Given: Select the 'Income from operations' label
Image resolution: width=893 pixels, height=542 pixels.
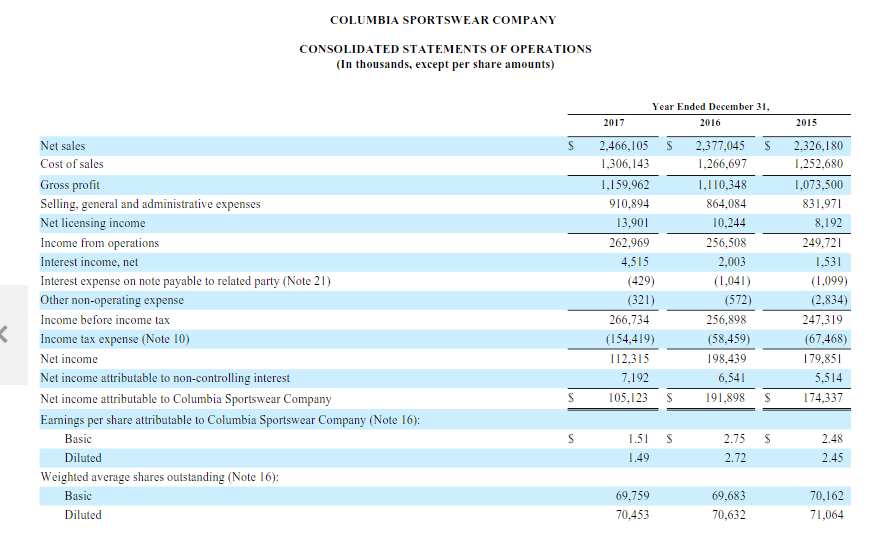Looking at the screenshot, I should 100,244.
